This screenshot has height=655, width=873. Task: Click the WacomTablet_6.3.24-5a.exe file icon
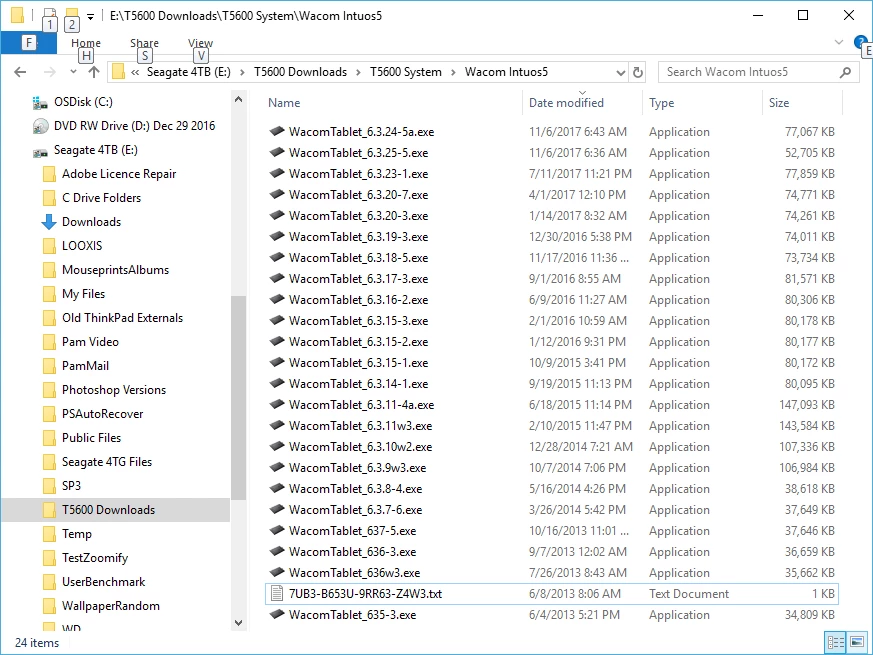pyautogui.click(x=277, y=131)
